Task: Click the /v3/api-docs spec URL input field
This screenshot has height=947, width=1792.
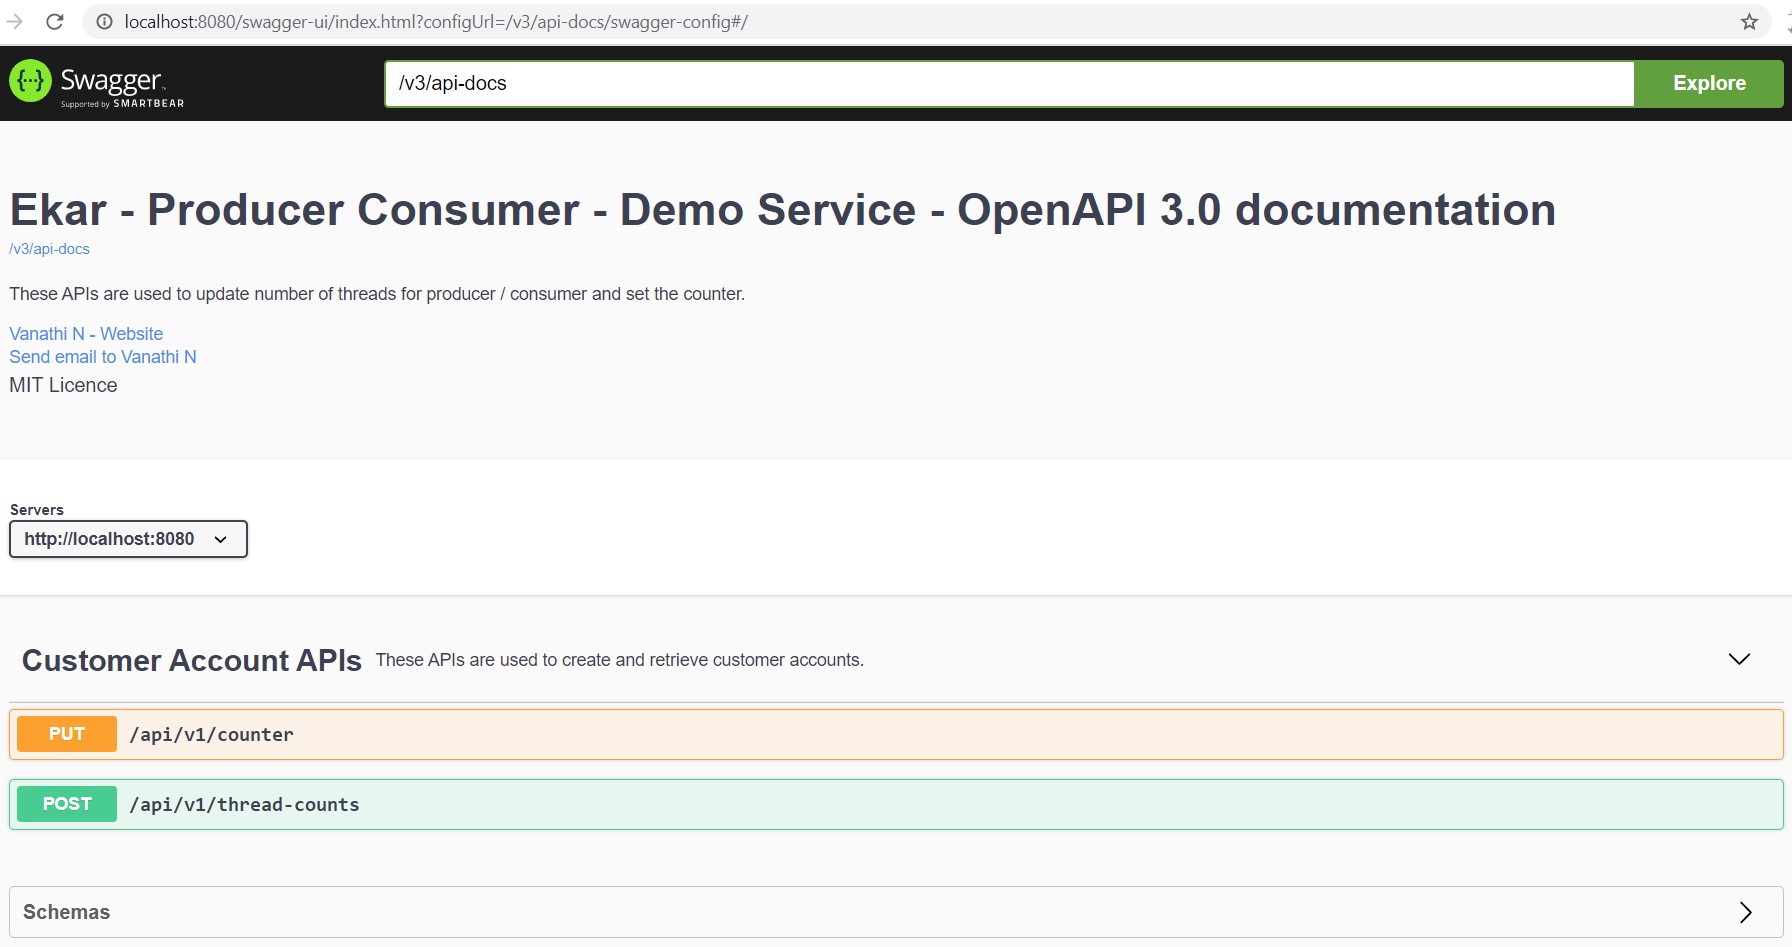Action: (1009, 83)
